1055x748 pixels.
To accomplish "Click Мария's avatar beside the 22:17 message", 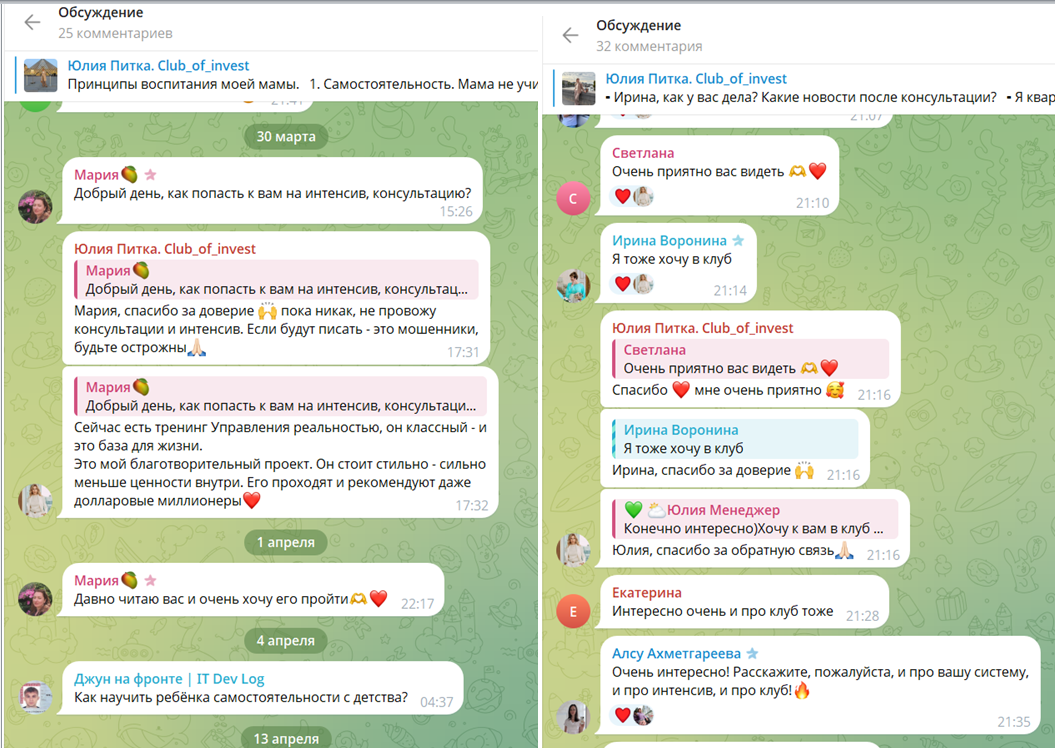I will (35, 599).
